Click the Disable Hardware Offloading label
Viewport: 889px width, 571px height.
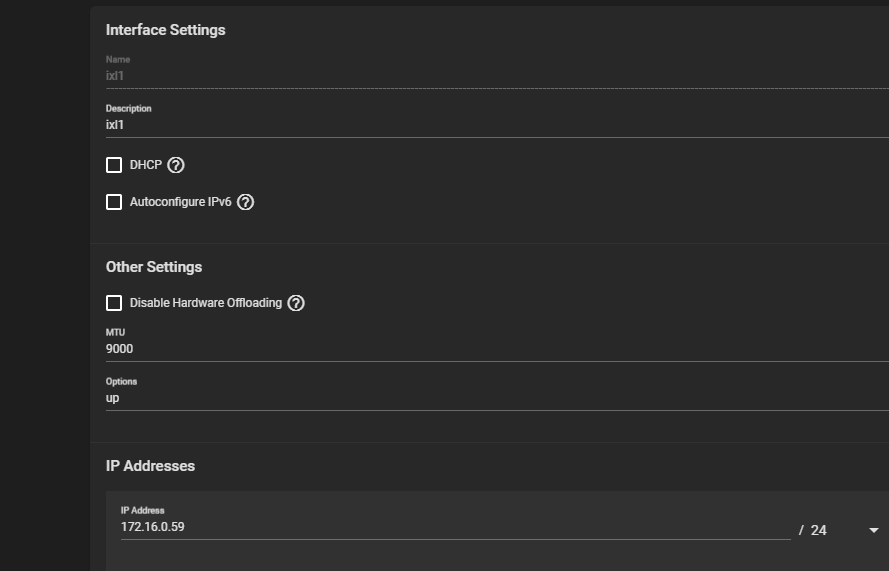click(x=206, y=303)
